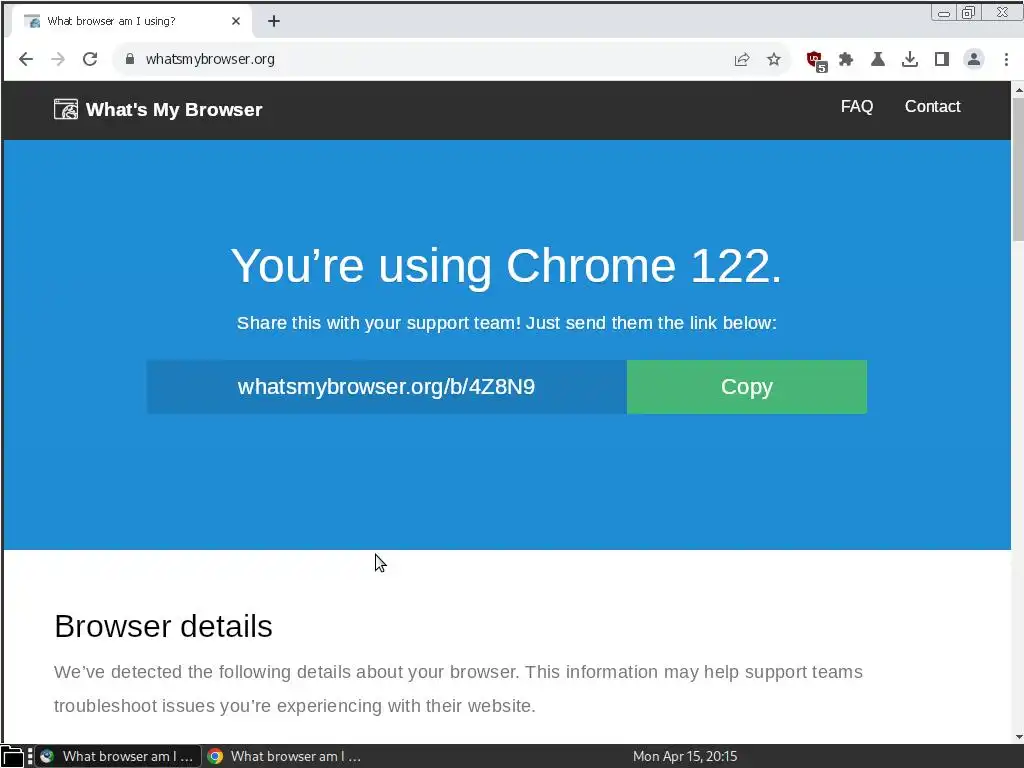The width and height of the screenshot is (1024, 768).
Task: Click the scrollbar down arrow
Action: coord(1017,737)
